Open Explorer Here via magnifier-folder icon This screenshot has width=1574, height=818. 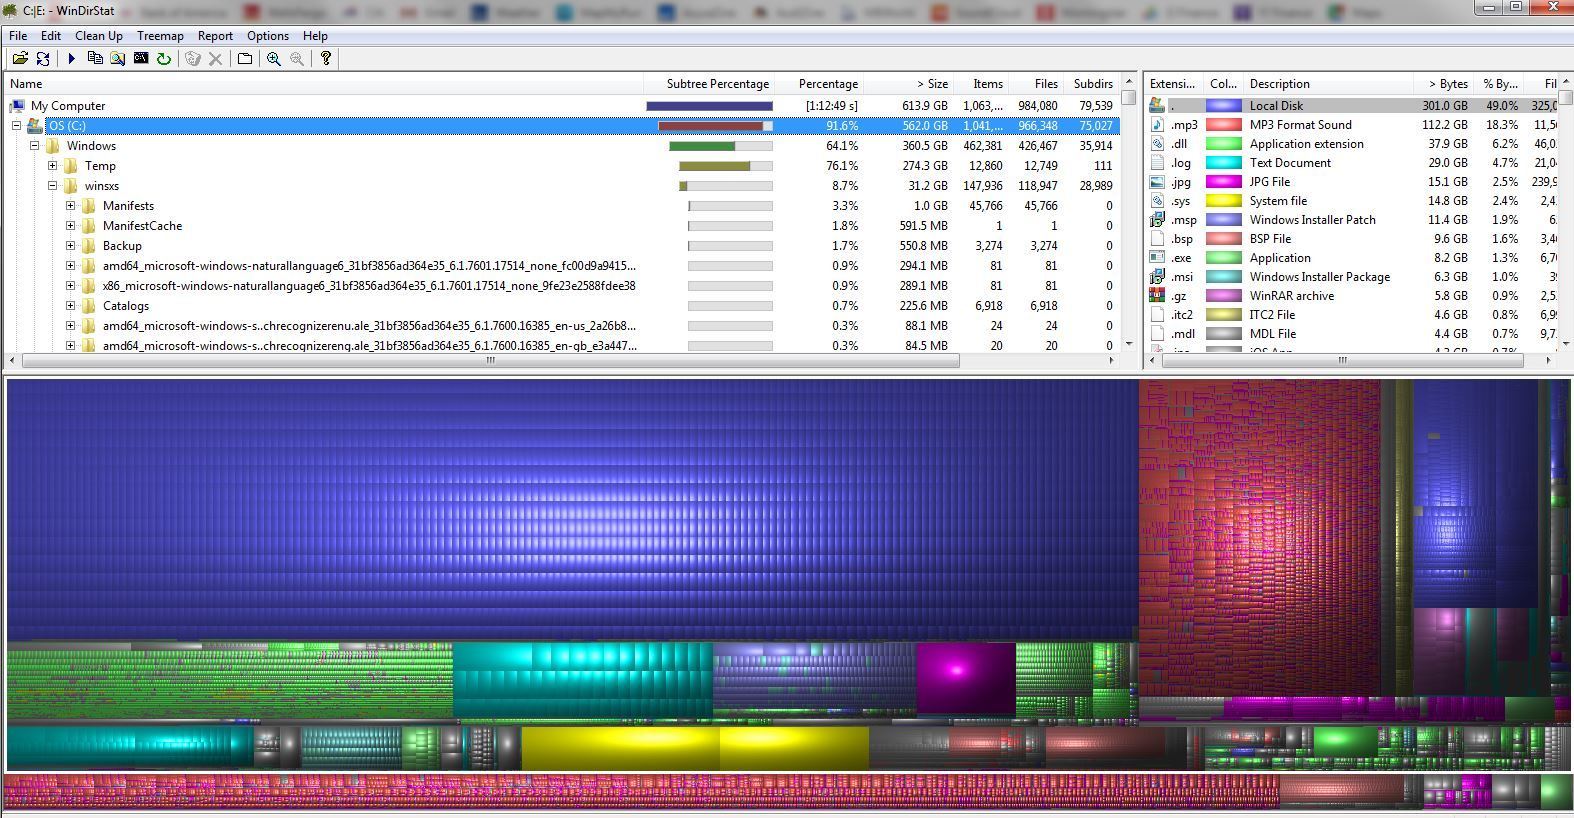tap(118, 59)
